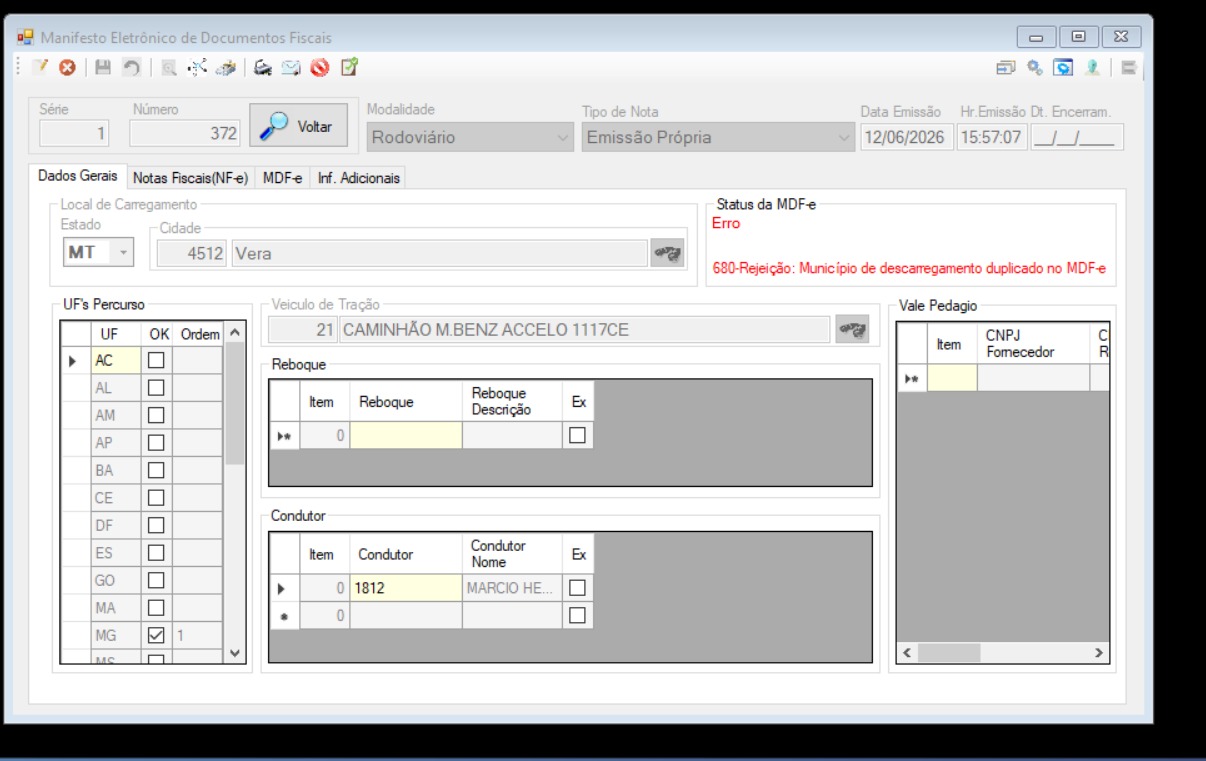This screenshot has height=761, width=1206.
Task: Click the double gears icon at toolbar right
Action: 1035,68
